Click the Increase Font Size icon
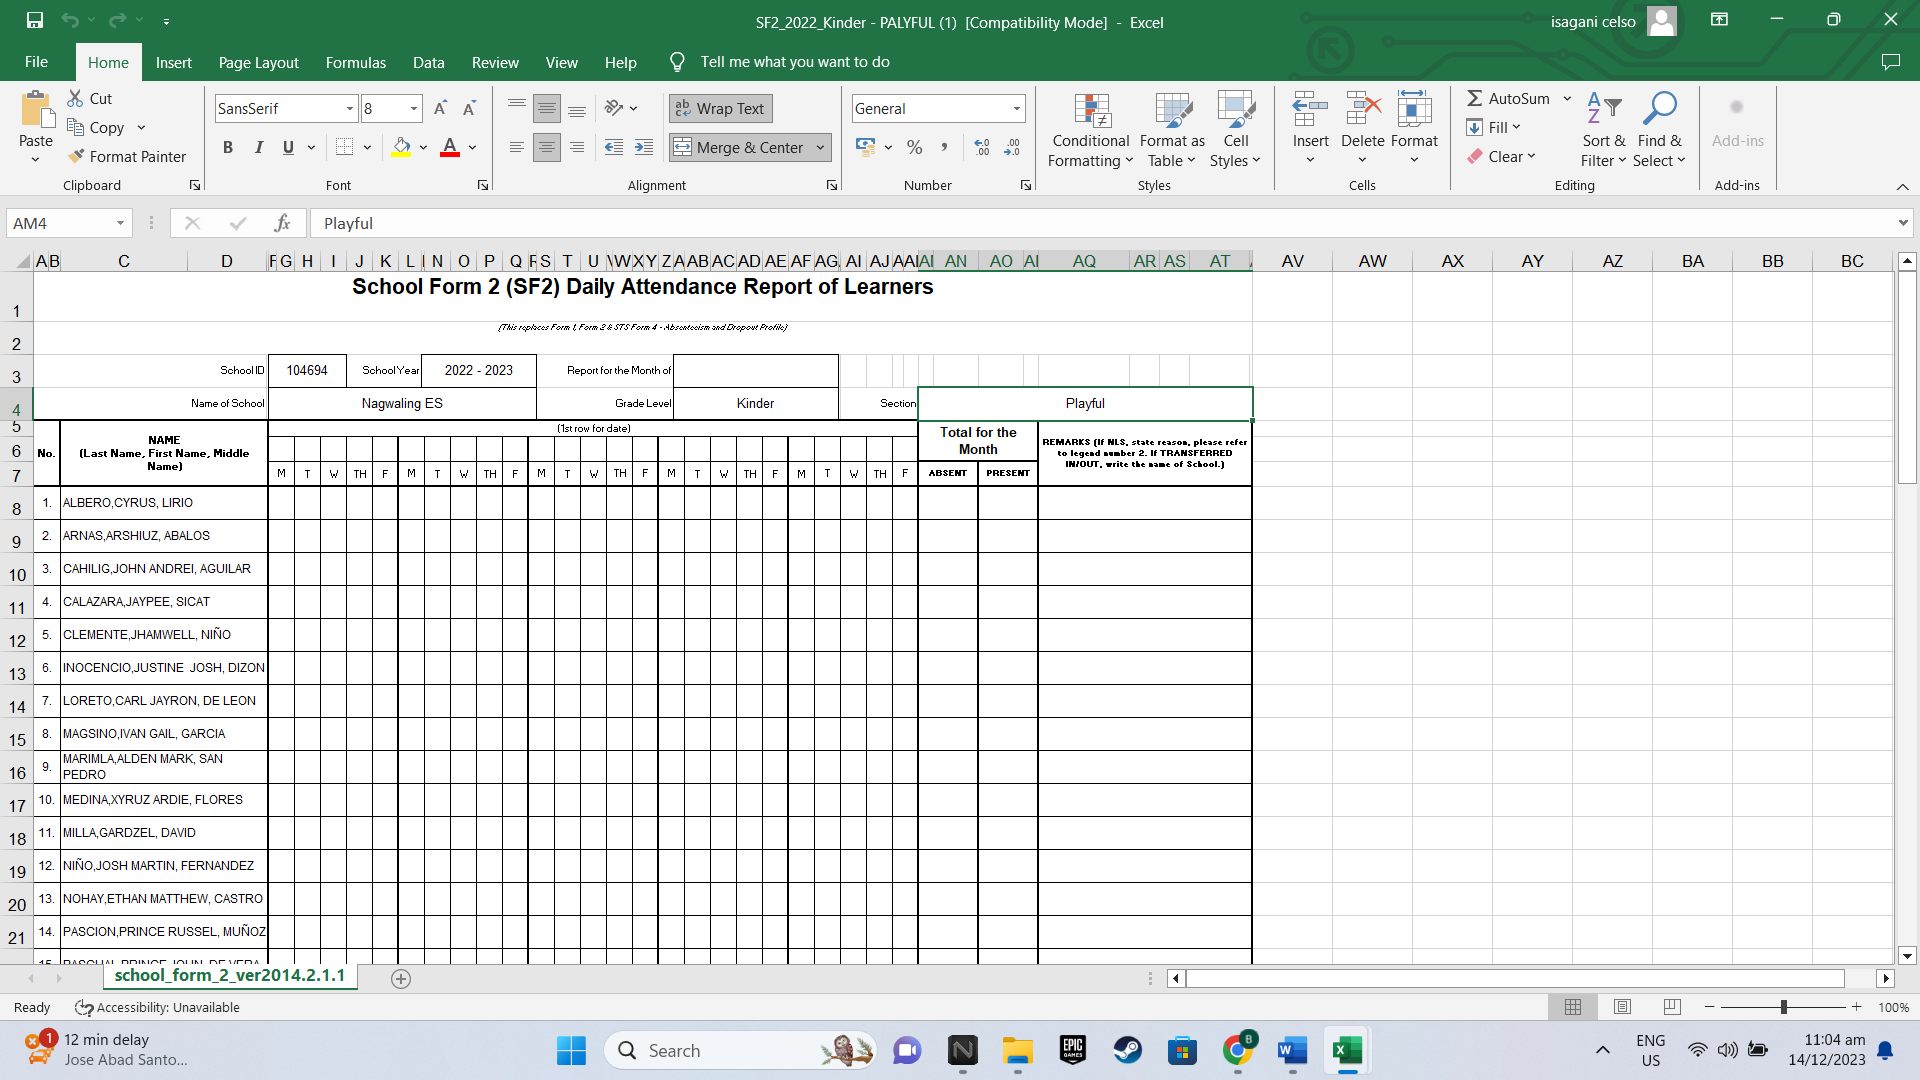 pyautogui.click(x=440, y=108)
